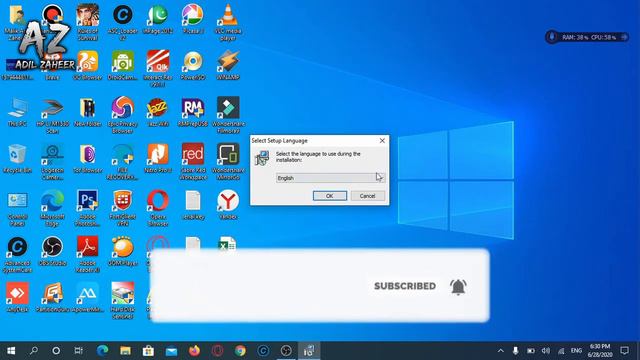Open ASC_Loader desktop shortcut
This screenshot has height=360, width=640.
pos(122,22)
